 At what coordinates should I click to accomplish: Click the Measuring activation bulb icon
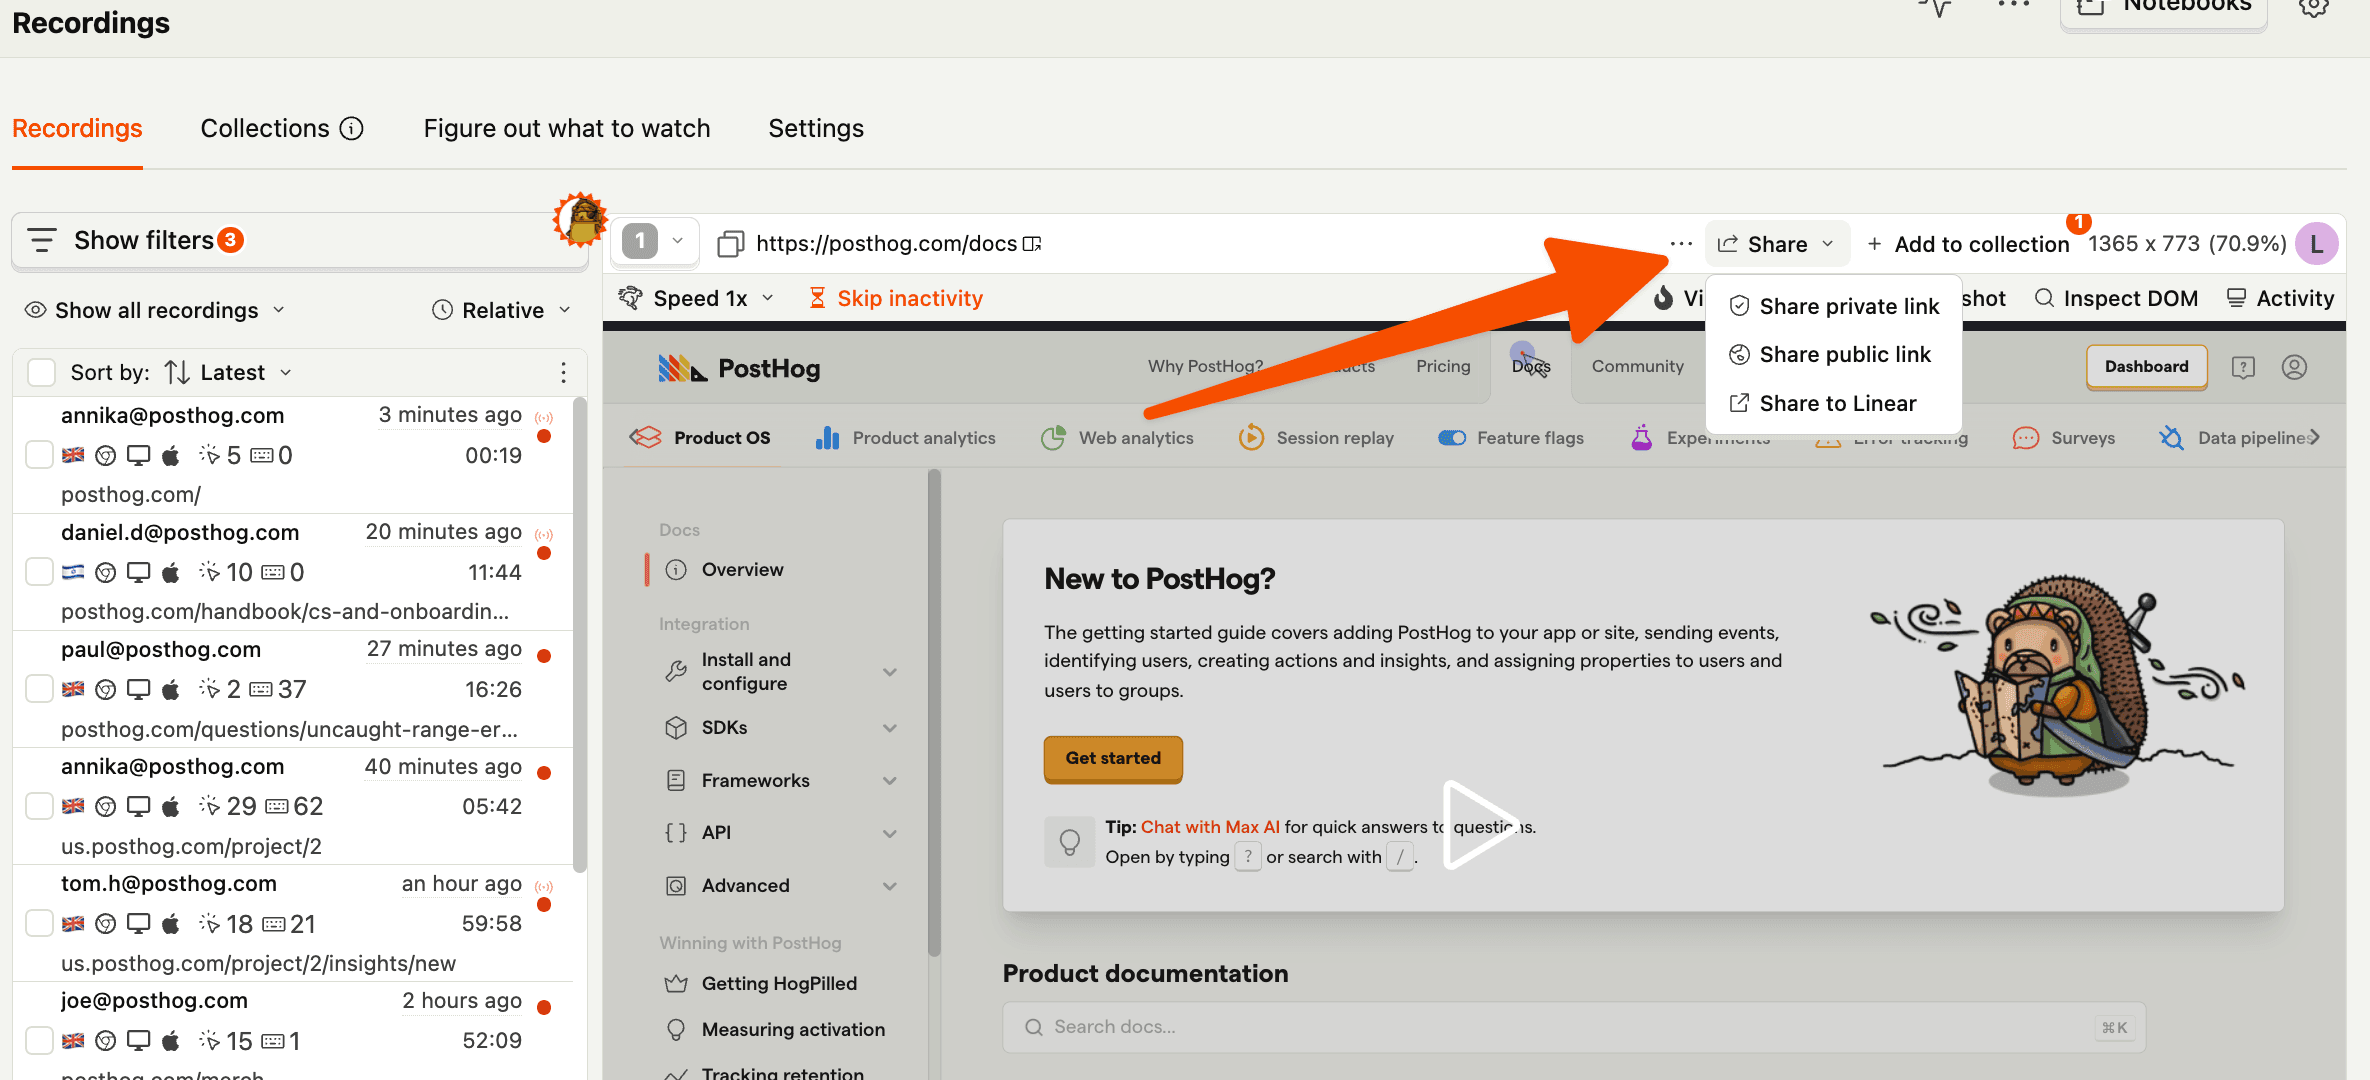click(676, 1029)
